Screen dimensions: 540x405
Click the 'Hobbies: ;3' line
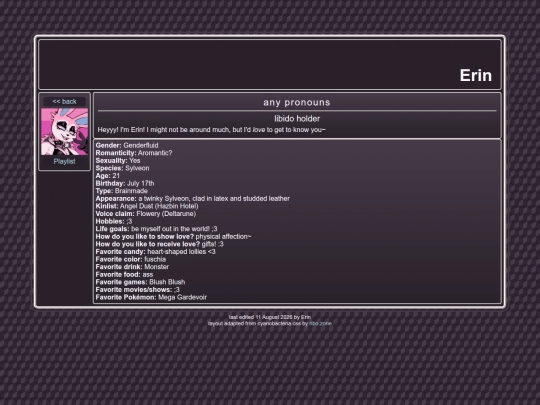pyautogui.click(x=114, y=221)
